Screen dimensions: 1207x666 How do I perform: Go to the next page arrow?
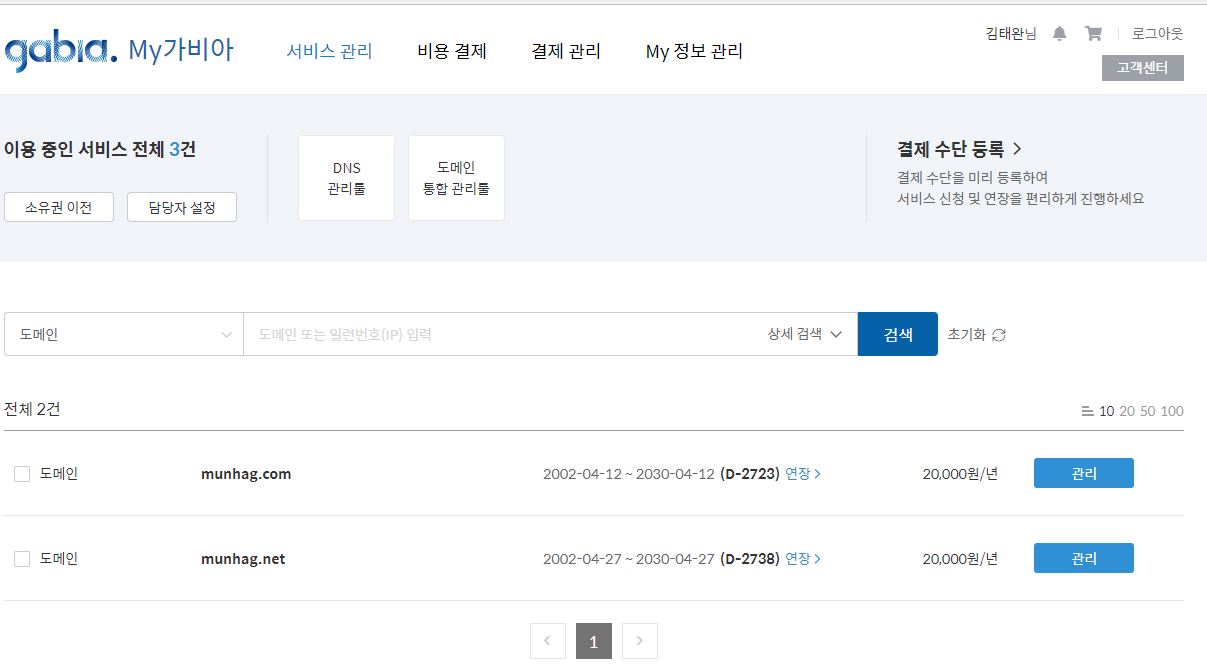point(640,641)
